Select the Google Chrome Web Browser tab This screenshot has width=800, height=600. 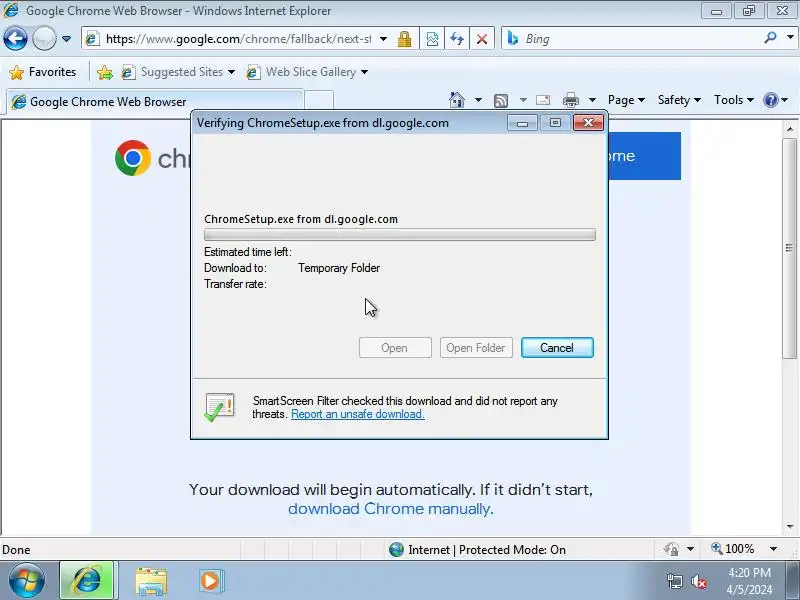155,102
